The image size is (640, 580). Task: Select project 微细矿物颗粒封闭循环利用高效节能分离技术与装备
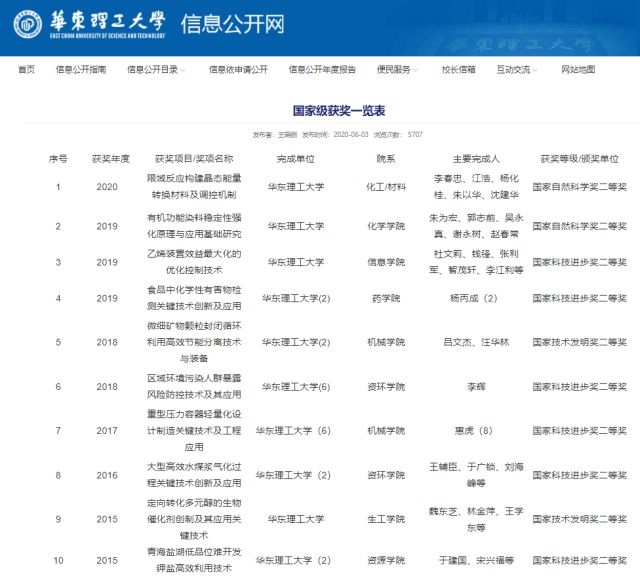pos(194,342)
